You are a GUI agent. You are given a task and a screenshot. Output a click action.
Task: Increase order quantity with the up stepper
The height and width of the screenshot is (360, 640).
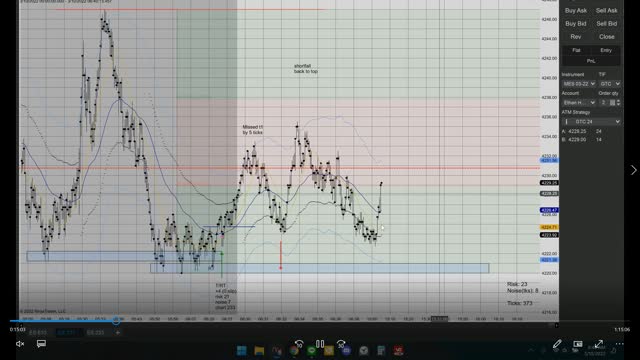[x=618, y=101]
